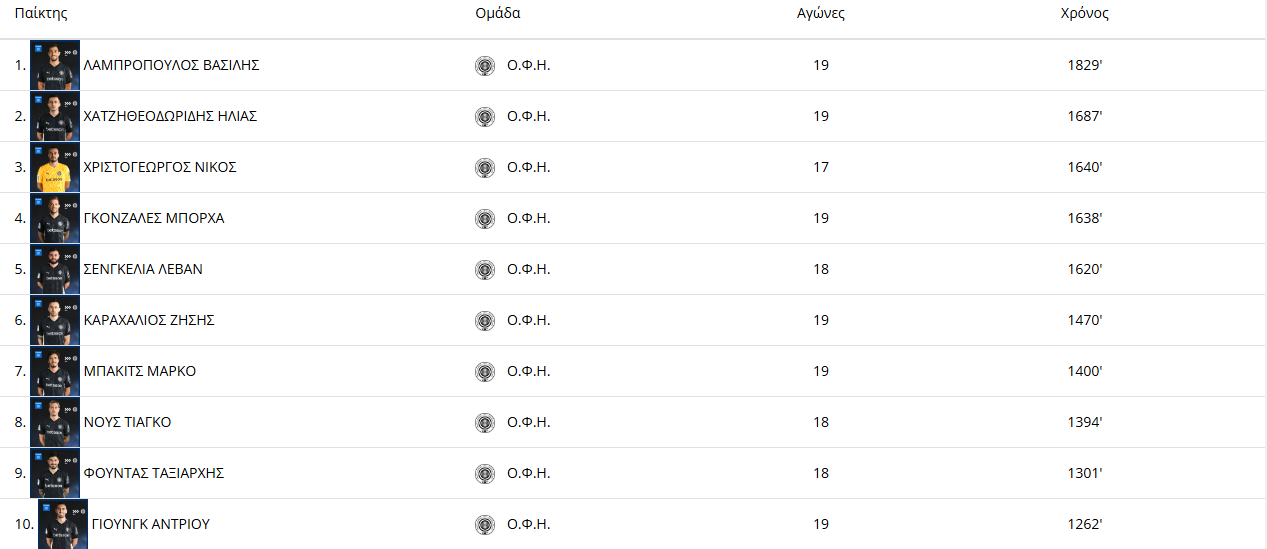1267x549 pixels.
Task: Open player link ΜΠΑΚΙΤΣ ΜΑΡΚΟ
Action: click(x=140, y=371)
